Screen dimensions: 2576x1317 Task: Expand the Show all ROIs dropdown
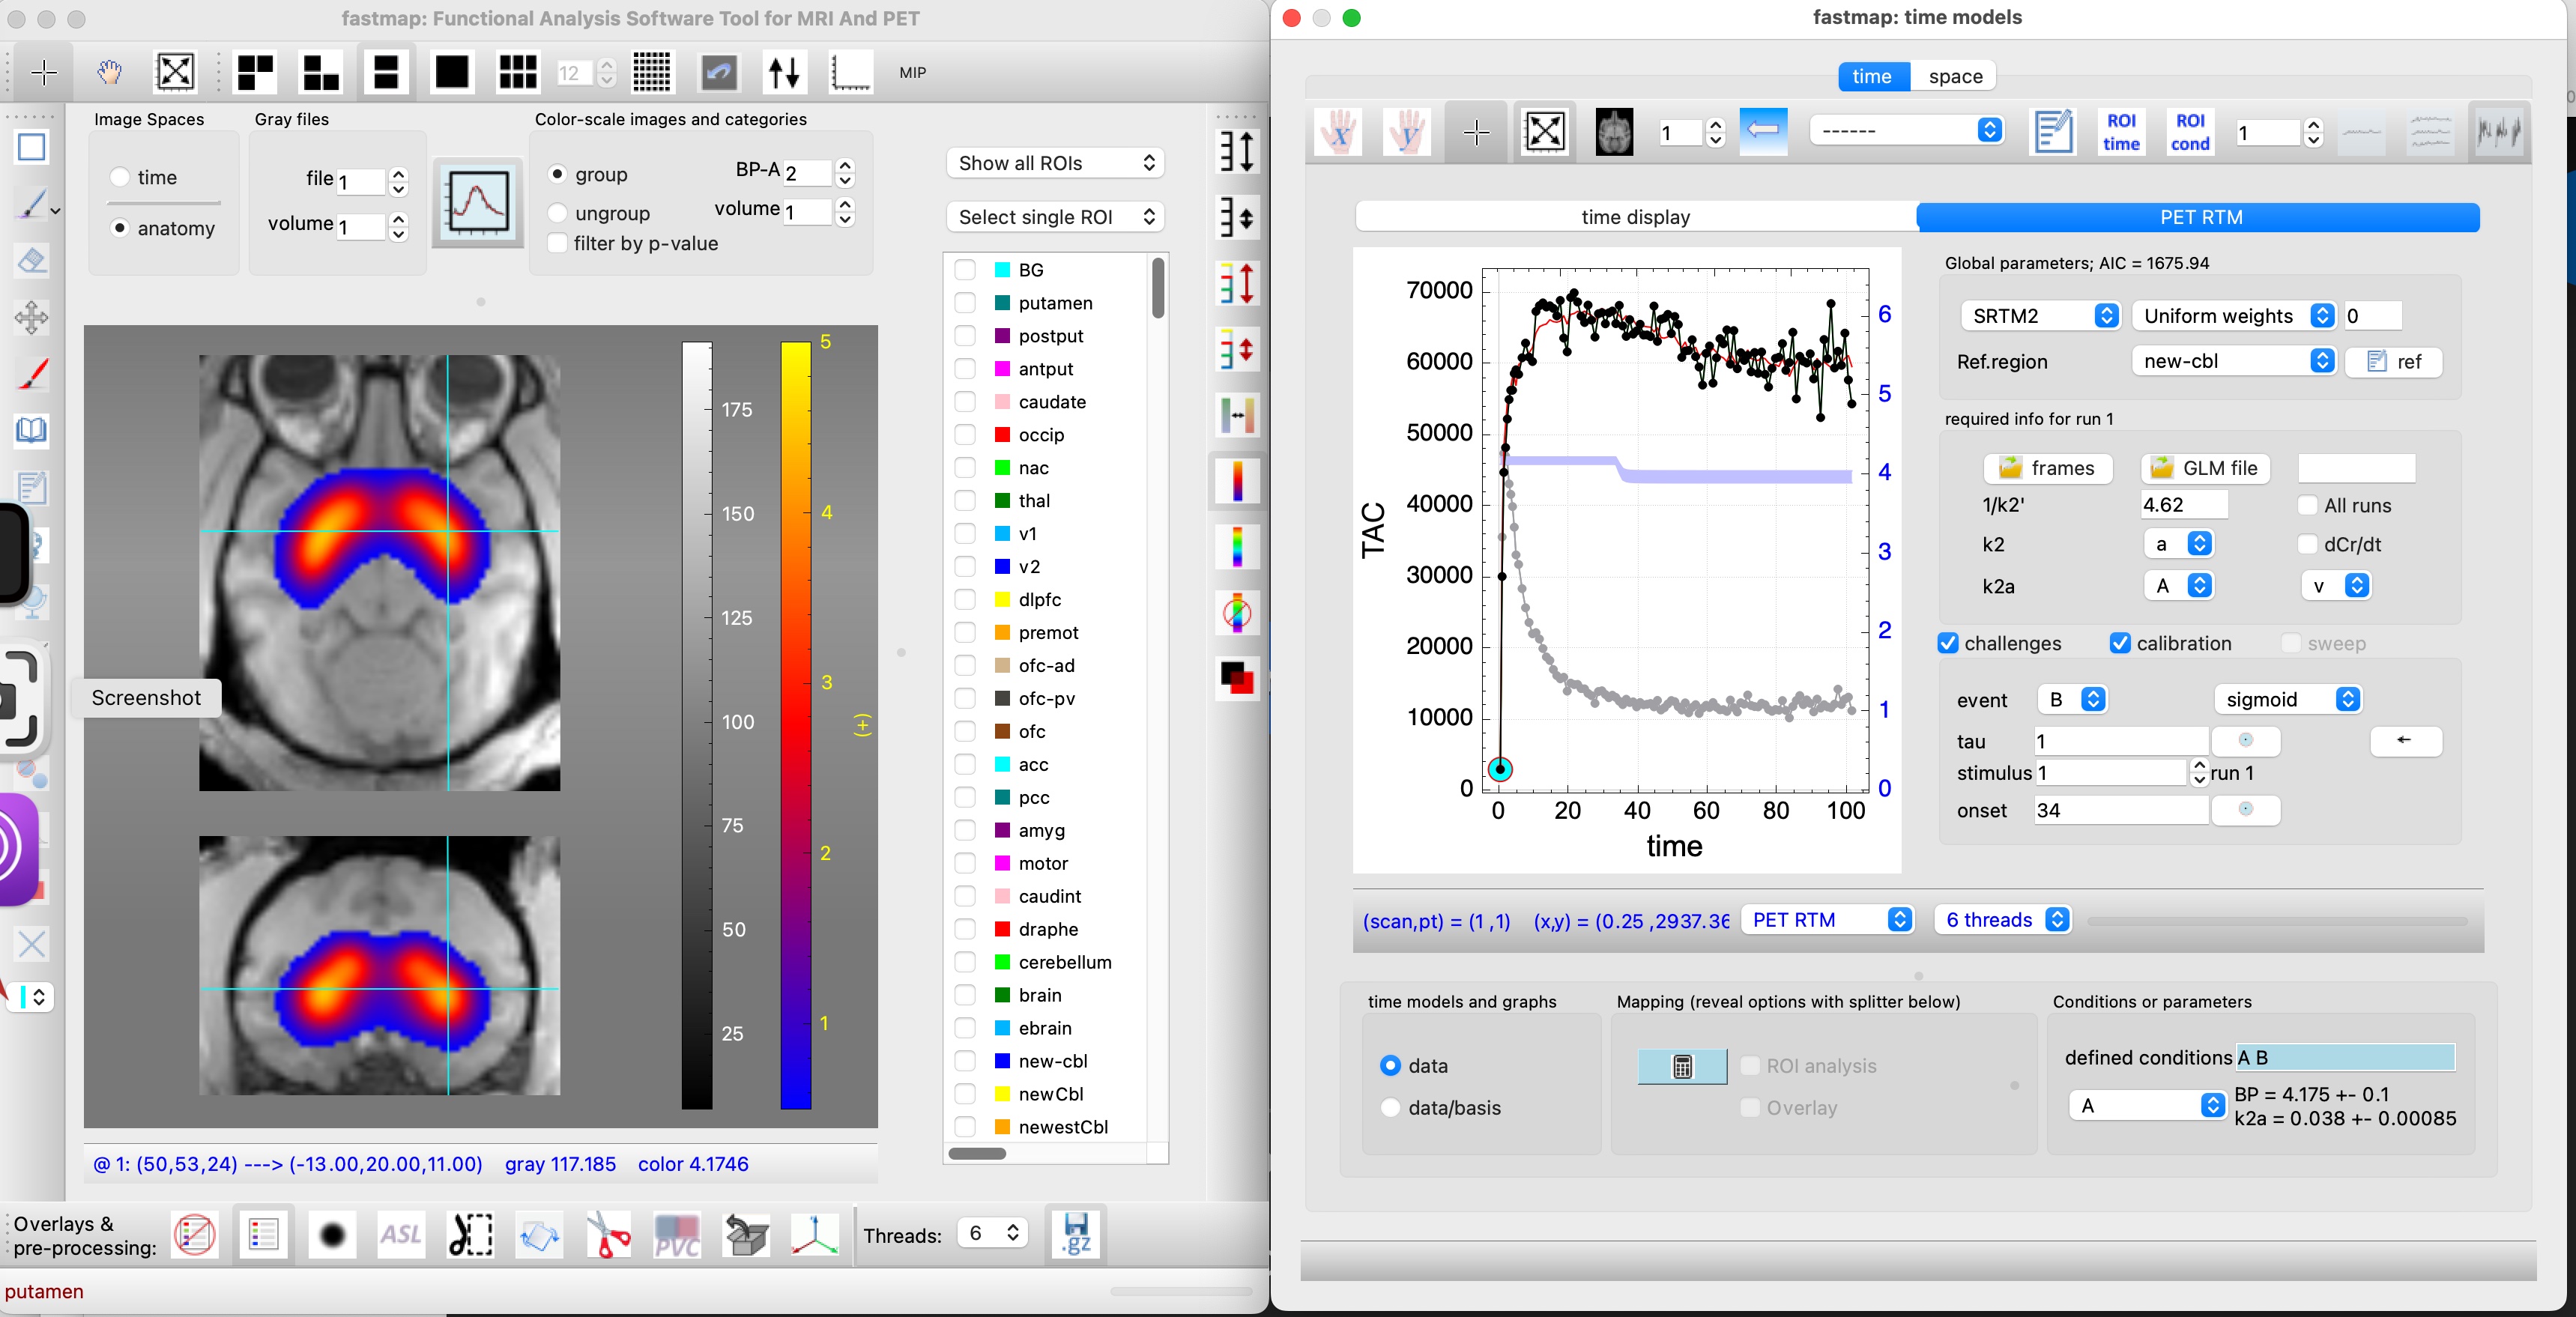[x=1055, y=163]
